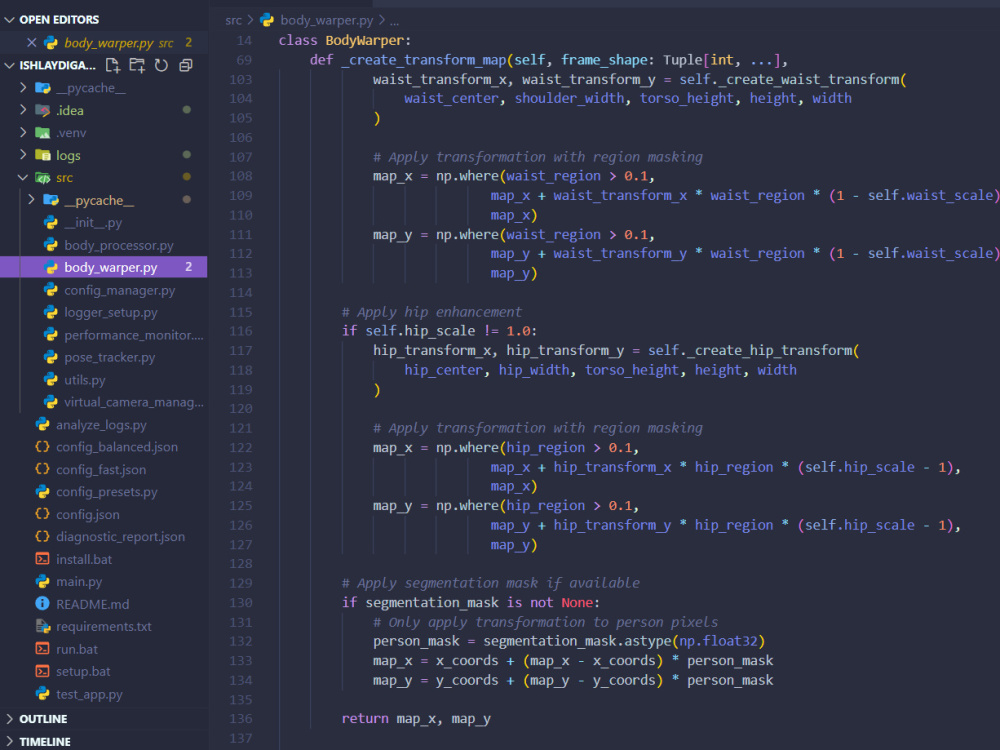Click line number 116 in gutter
Viewport: 1000px width, 750px height.
(240, 331)
